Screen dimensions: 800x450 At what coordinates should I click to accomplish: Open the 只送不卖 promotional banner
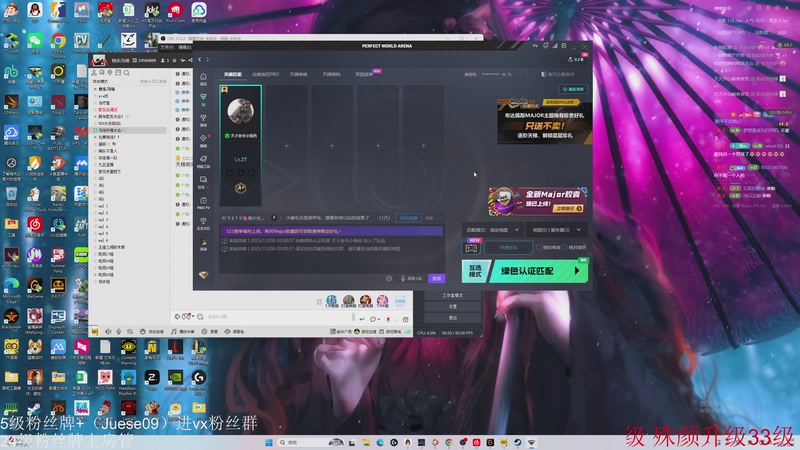544,121
